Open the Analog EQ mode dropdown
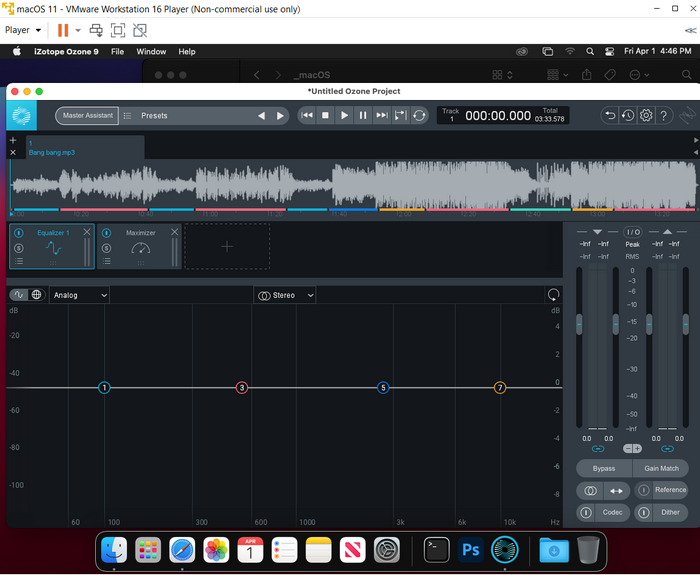 pyautogui.click(x=79, y=295)
